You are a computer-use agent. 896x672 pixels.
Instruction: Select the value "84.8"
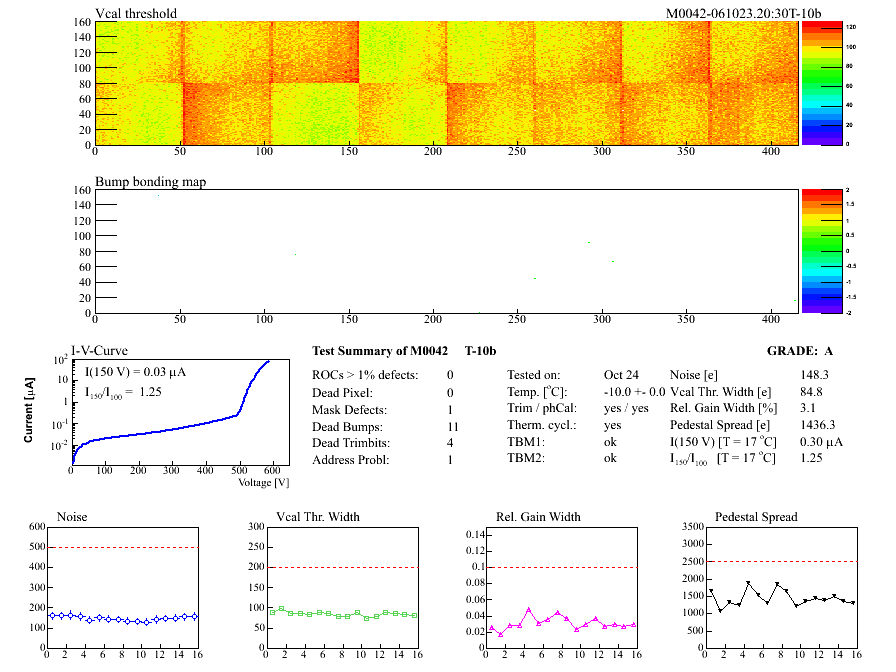point(811,392)
